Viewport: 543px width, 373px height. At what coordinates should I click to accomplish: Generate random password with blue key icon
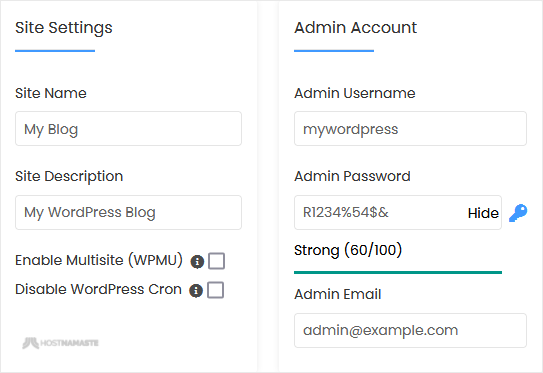(518, 213)
